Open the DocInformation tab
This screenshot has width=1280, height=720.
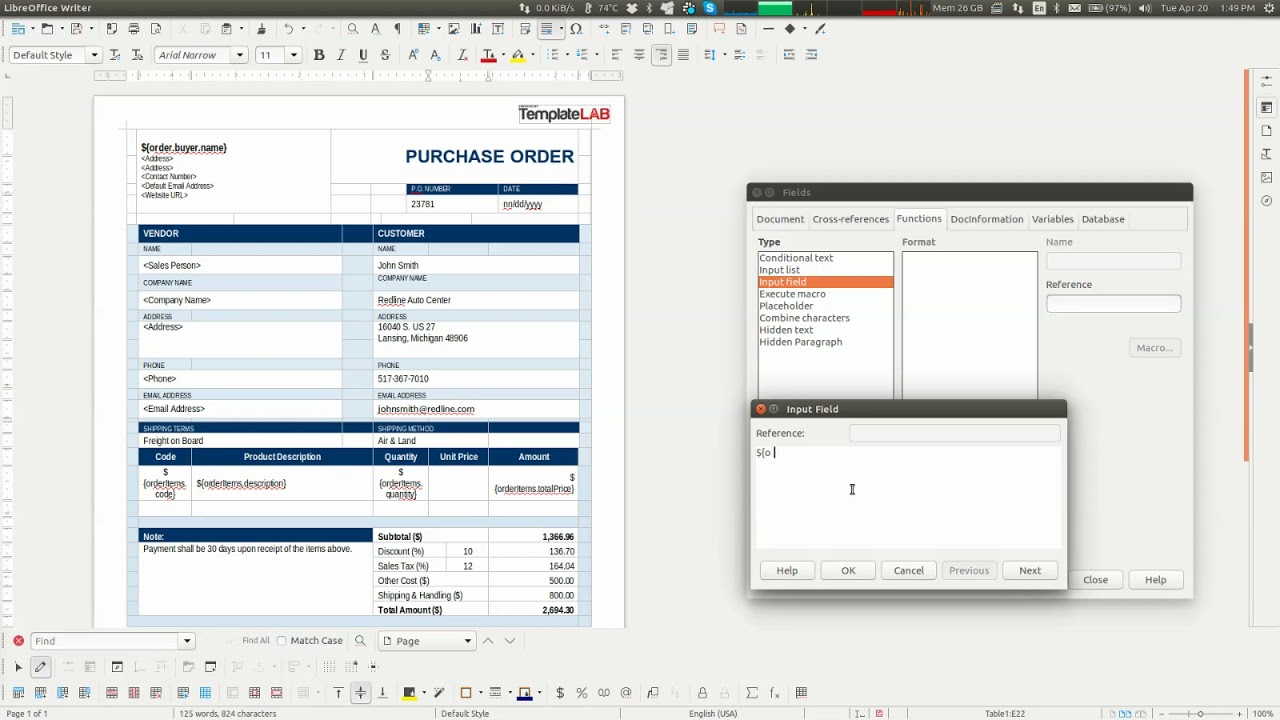pos(987,219)
